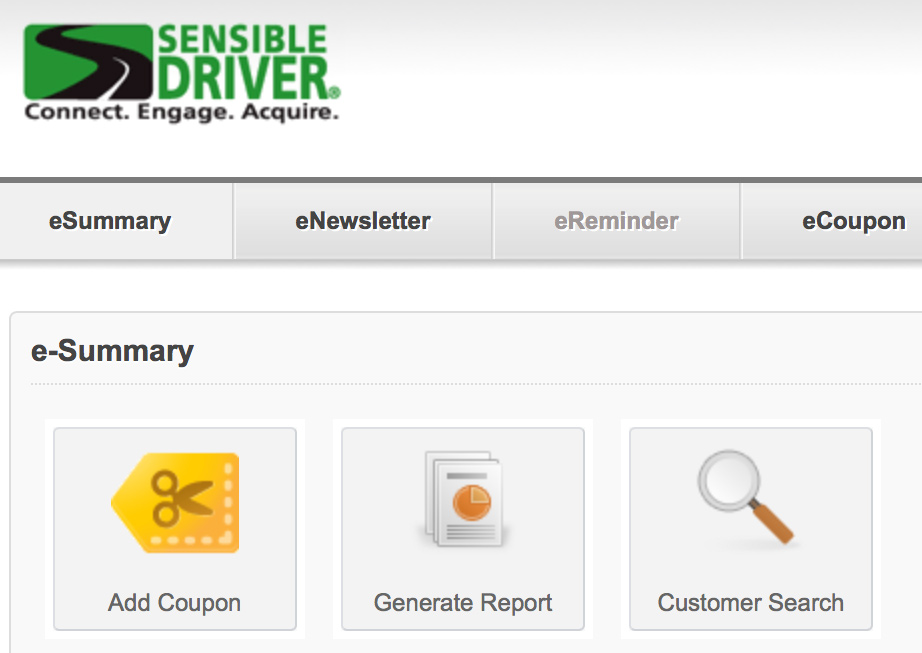The width and height of the screenshot is (922, 653).
Task: Click the Add Coupon label
Action: tap(175, 602)
